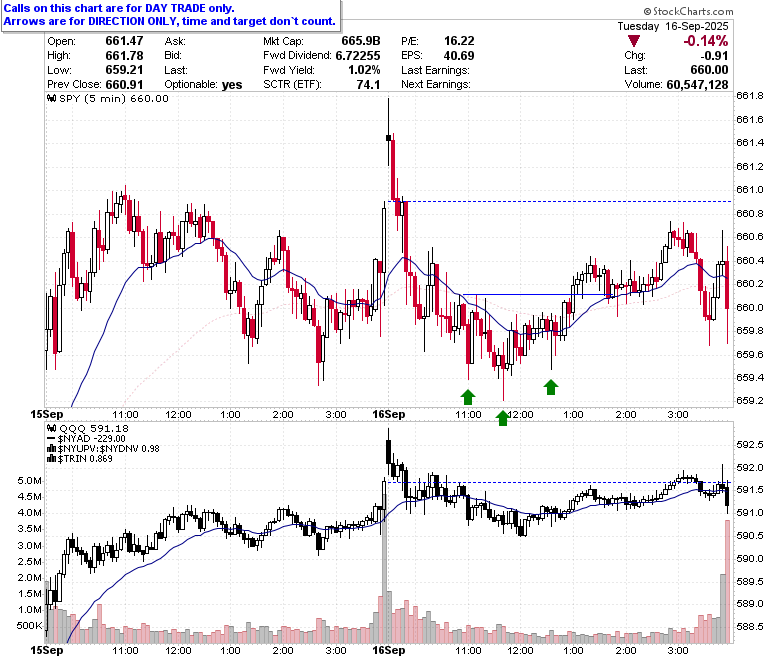The width and height of the screenshot is (780, 659).
Task: Click the green arrow overlapping the 12:00 axis label
Action: [502, 418]
